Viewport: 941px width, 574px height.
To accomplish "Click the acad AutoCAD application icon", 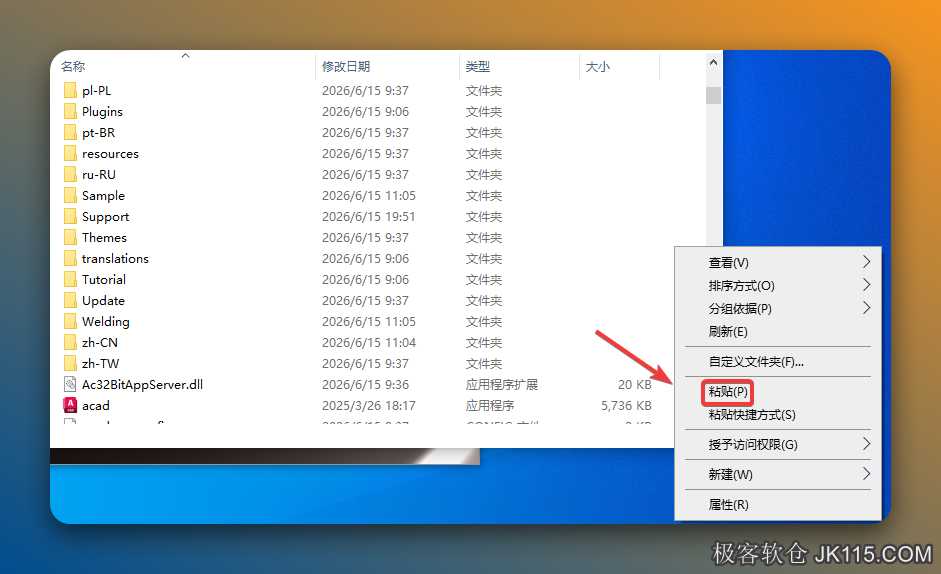I will click(x=70, y=405).
